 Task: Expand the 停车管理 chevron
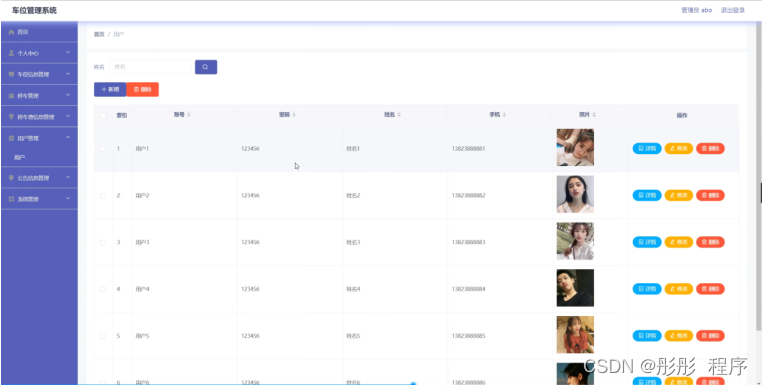pyautogui.click(x=68, y=95)
